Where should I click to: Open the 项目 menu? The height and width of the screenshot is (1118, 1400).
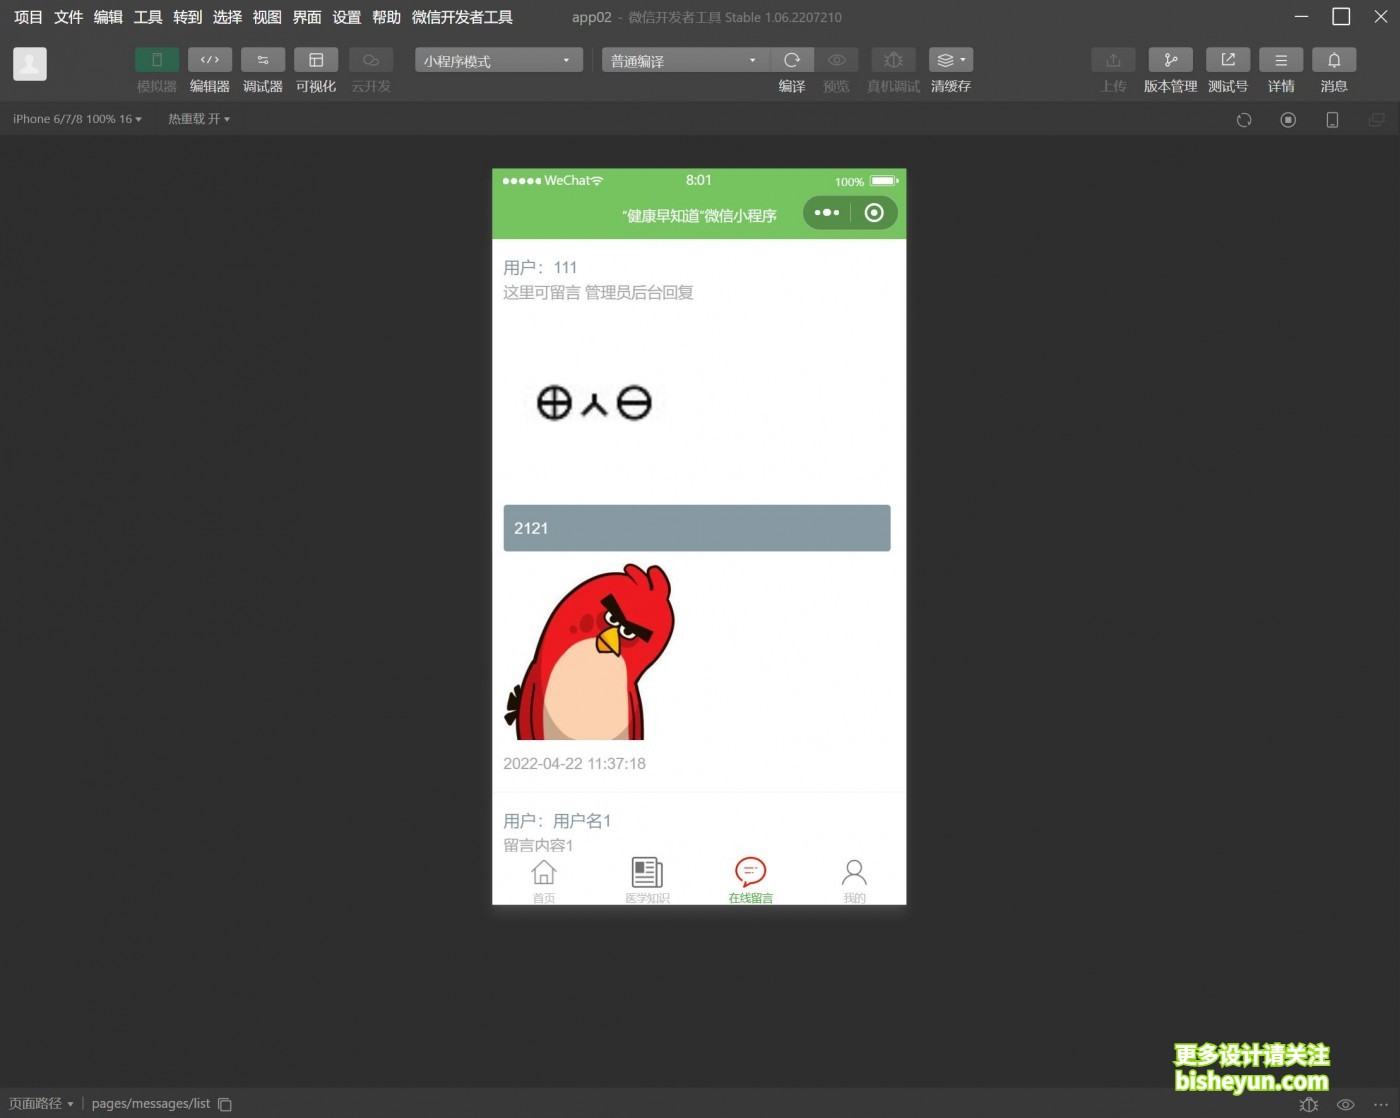click(x=29, y=17)
